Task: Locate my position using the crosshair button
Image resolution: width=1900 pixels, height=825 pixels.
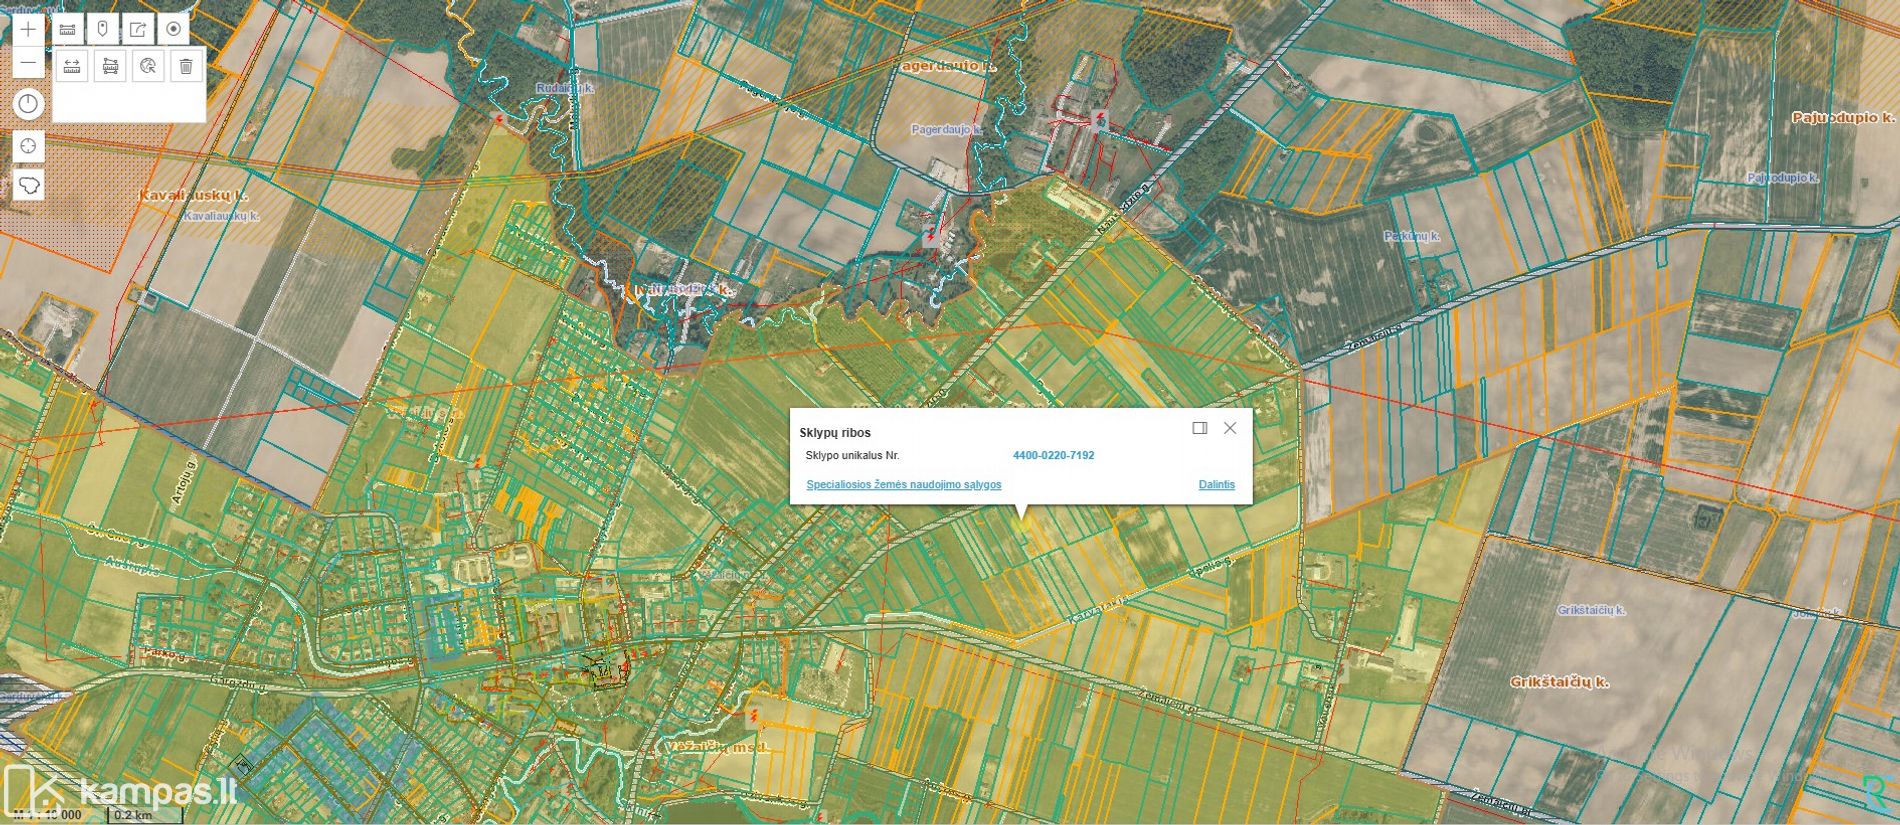Action: 28,146
